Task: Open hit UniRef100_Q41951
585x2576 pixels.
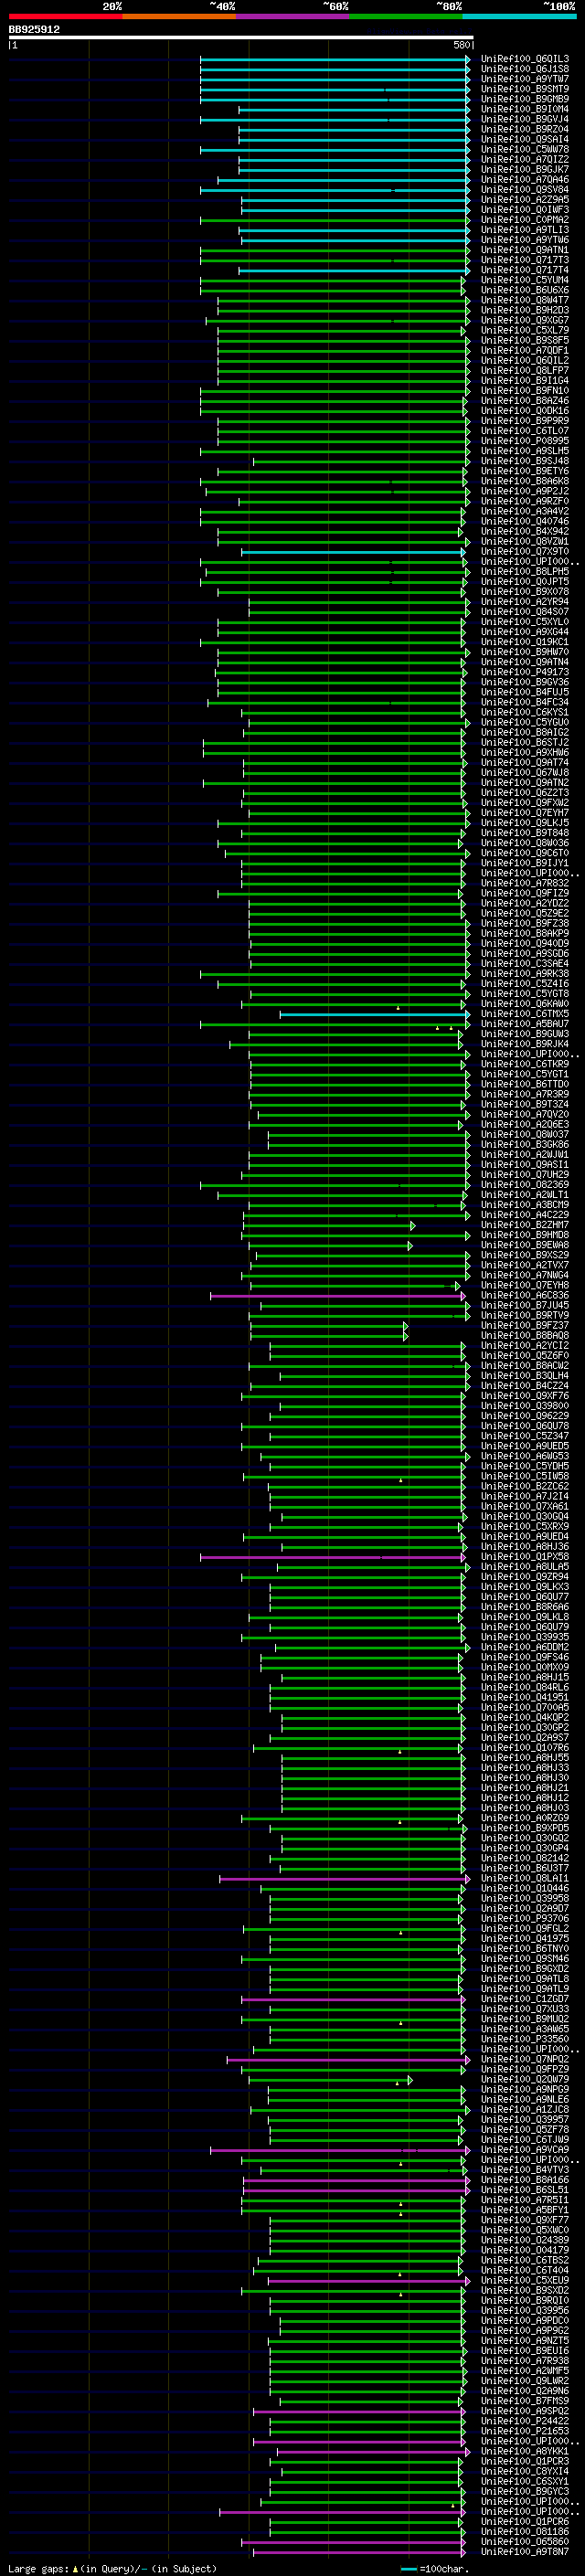Action: [525, 1699]
